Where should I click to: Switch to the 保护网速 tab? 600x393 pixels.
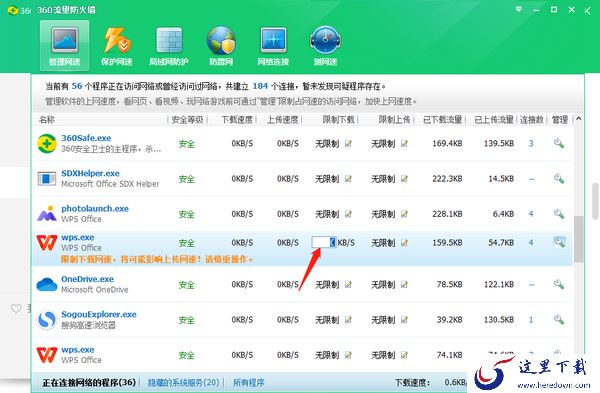pyautogui.click(x=116, y=46)
